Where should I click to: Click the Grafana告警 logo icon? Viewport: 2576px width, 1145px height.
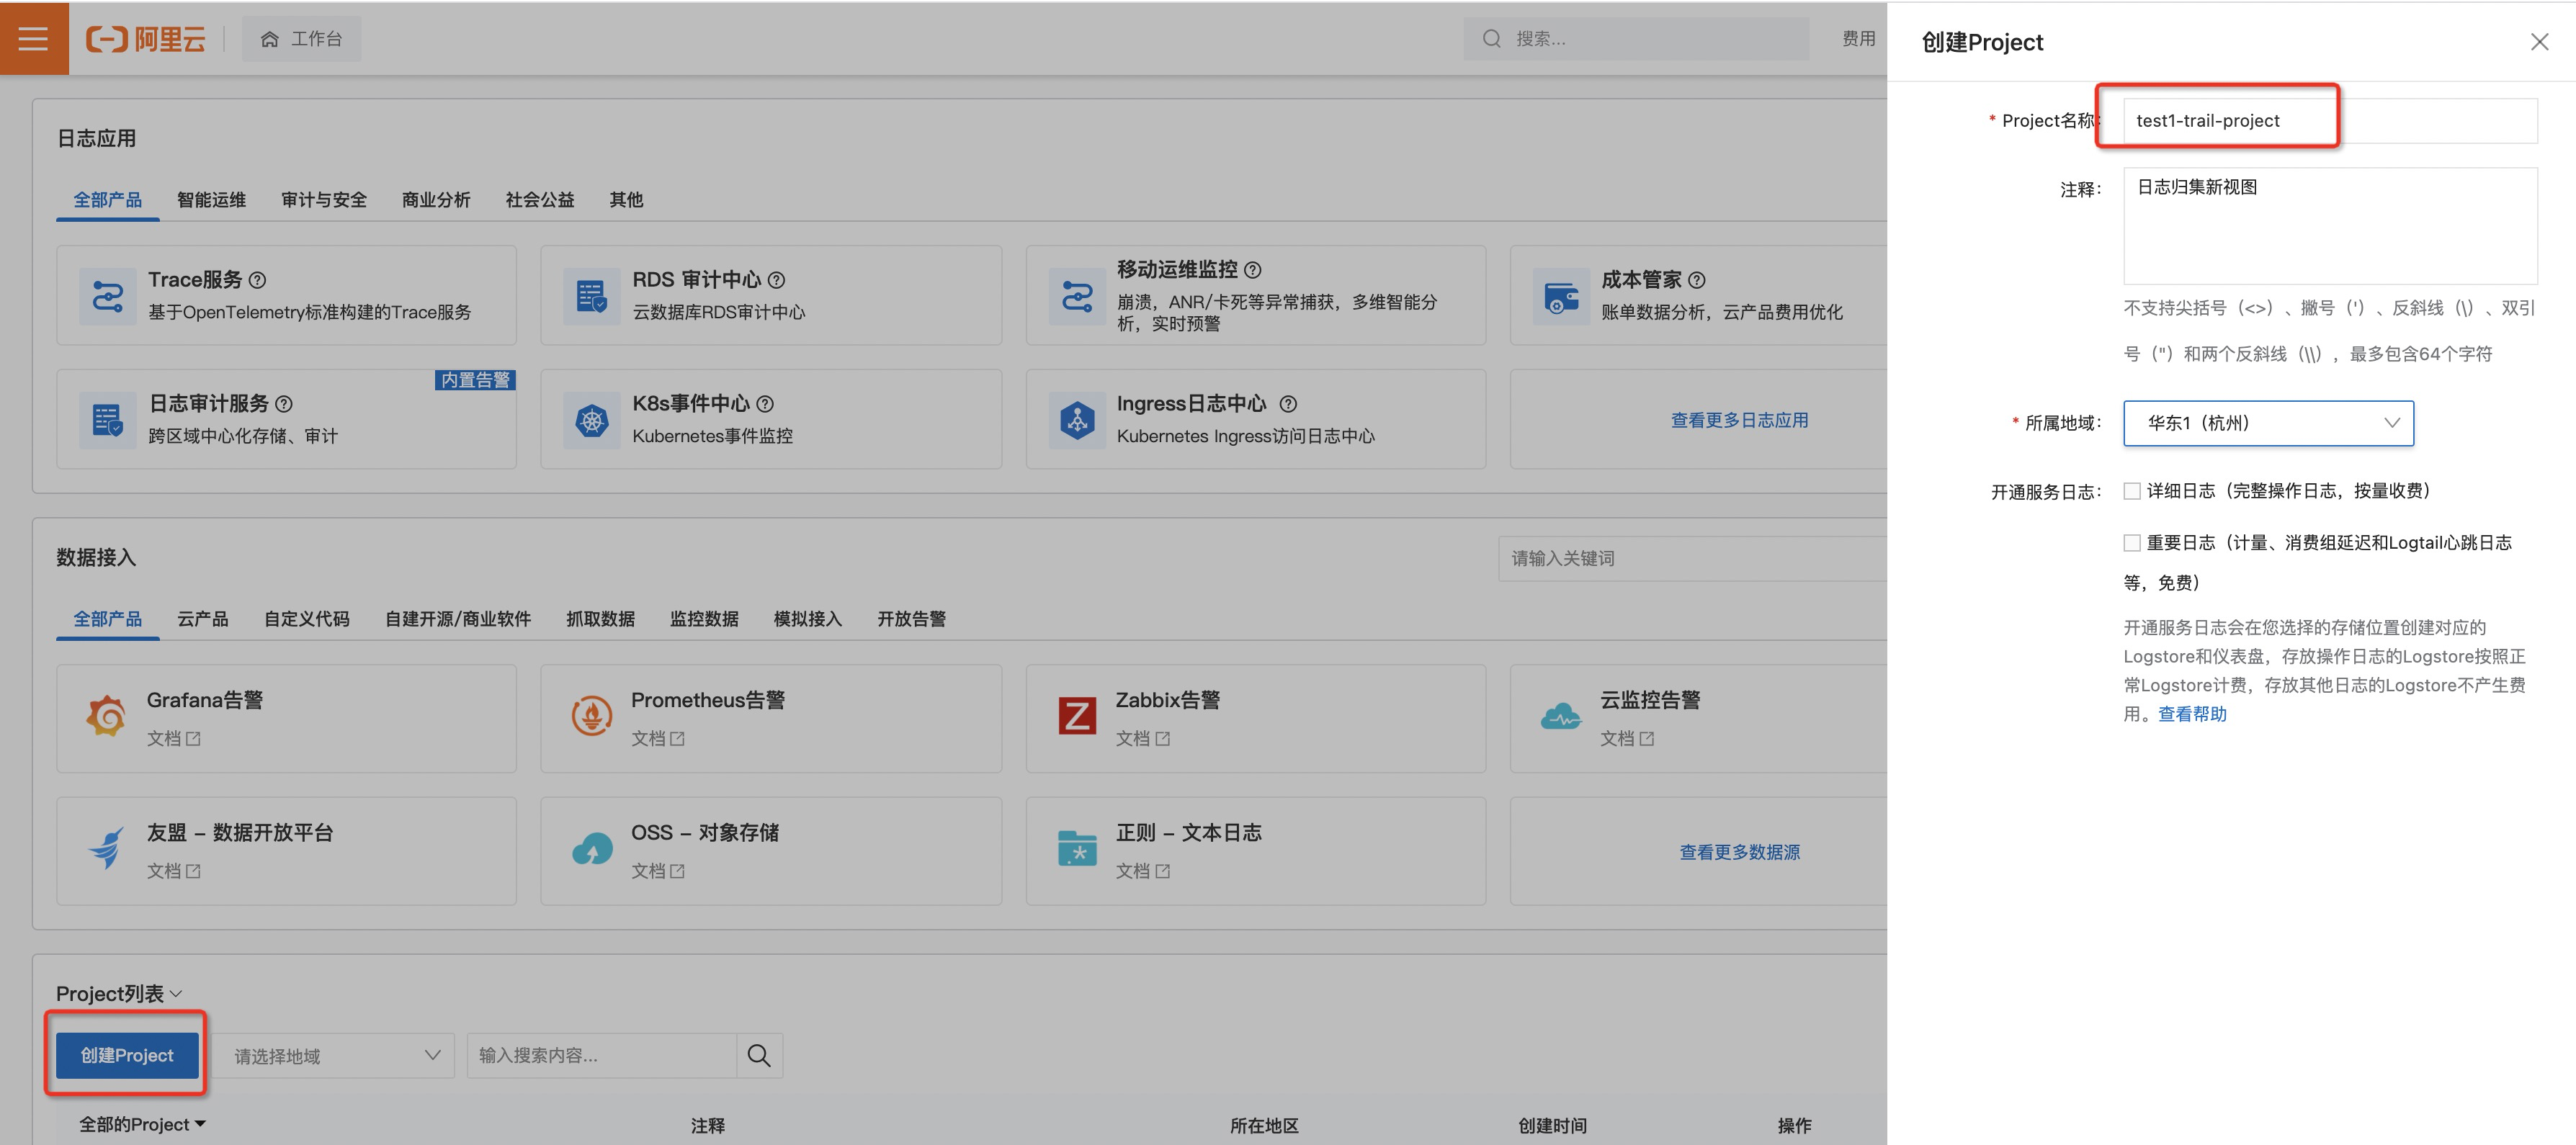(106, 716)
